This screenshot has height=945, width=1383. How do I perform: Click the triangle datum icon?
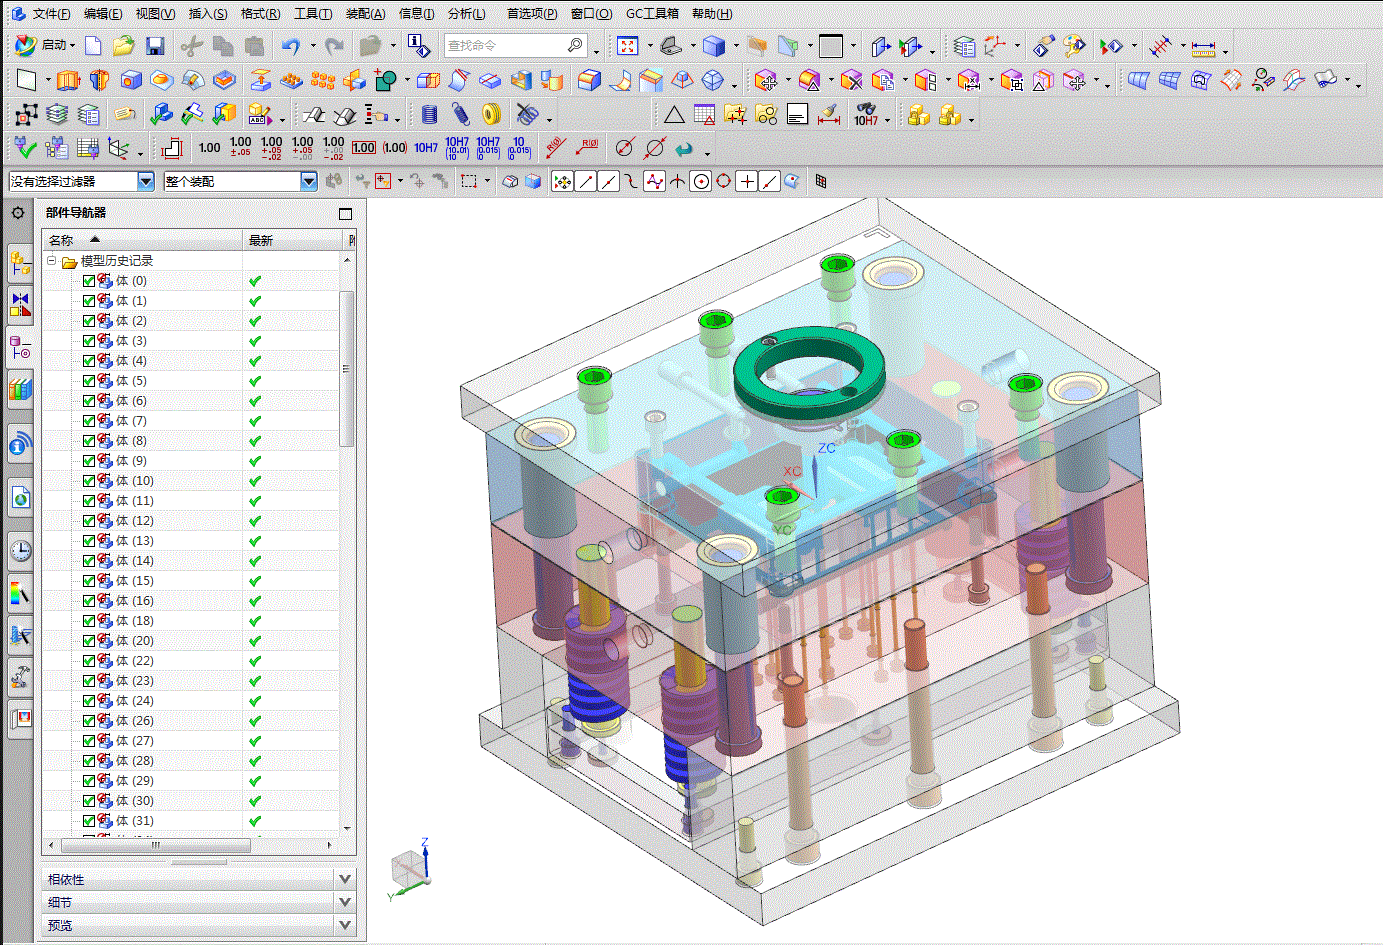(674, 115)
